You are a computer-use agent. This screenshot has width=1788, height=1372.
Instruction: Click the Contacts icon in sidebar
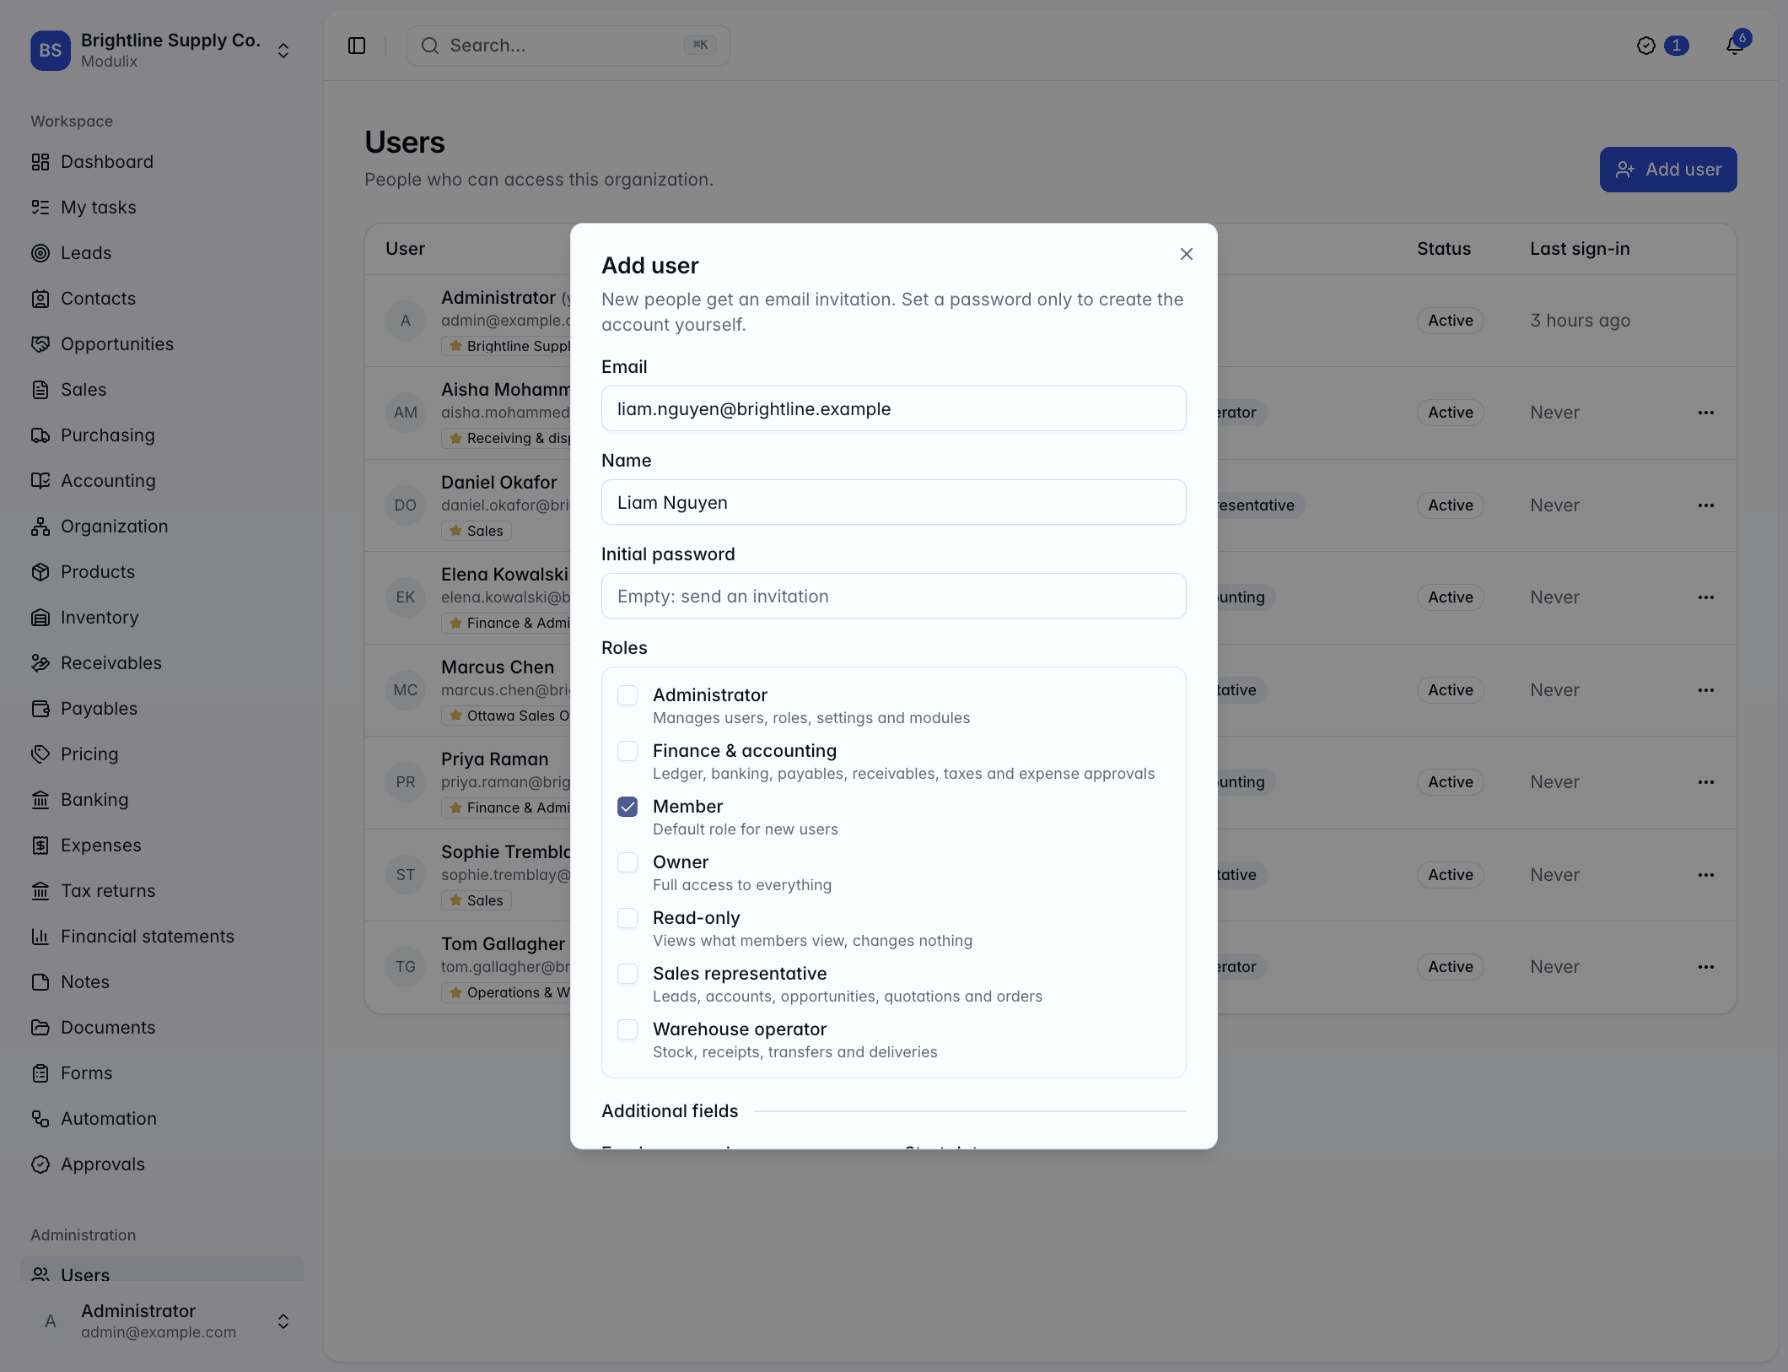pos(40,298)
